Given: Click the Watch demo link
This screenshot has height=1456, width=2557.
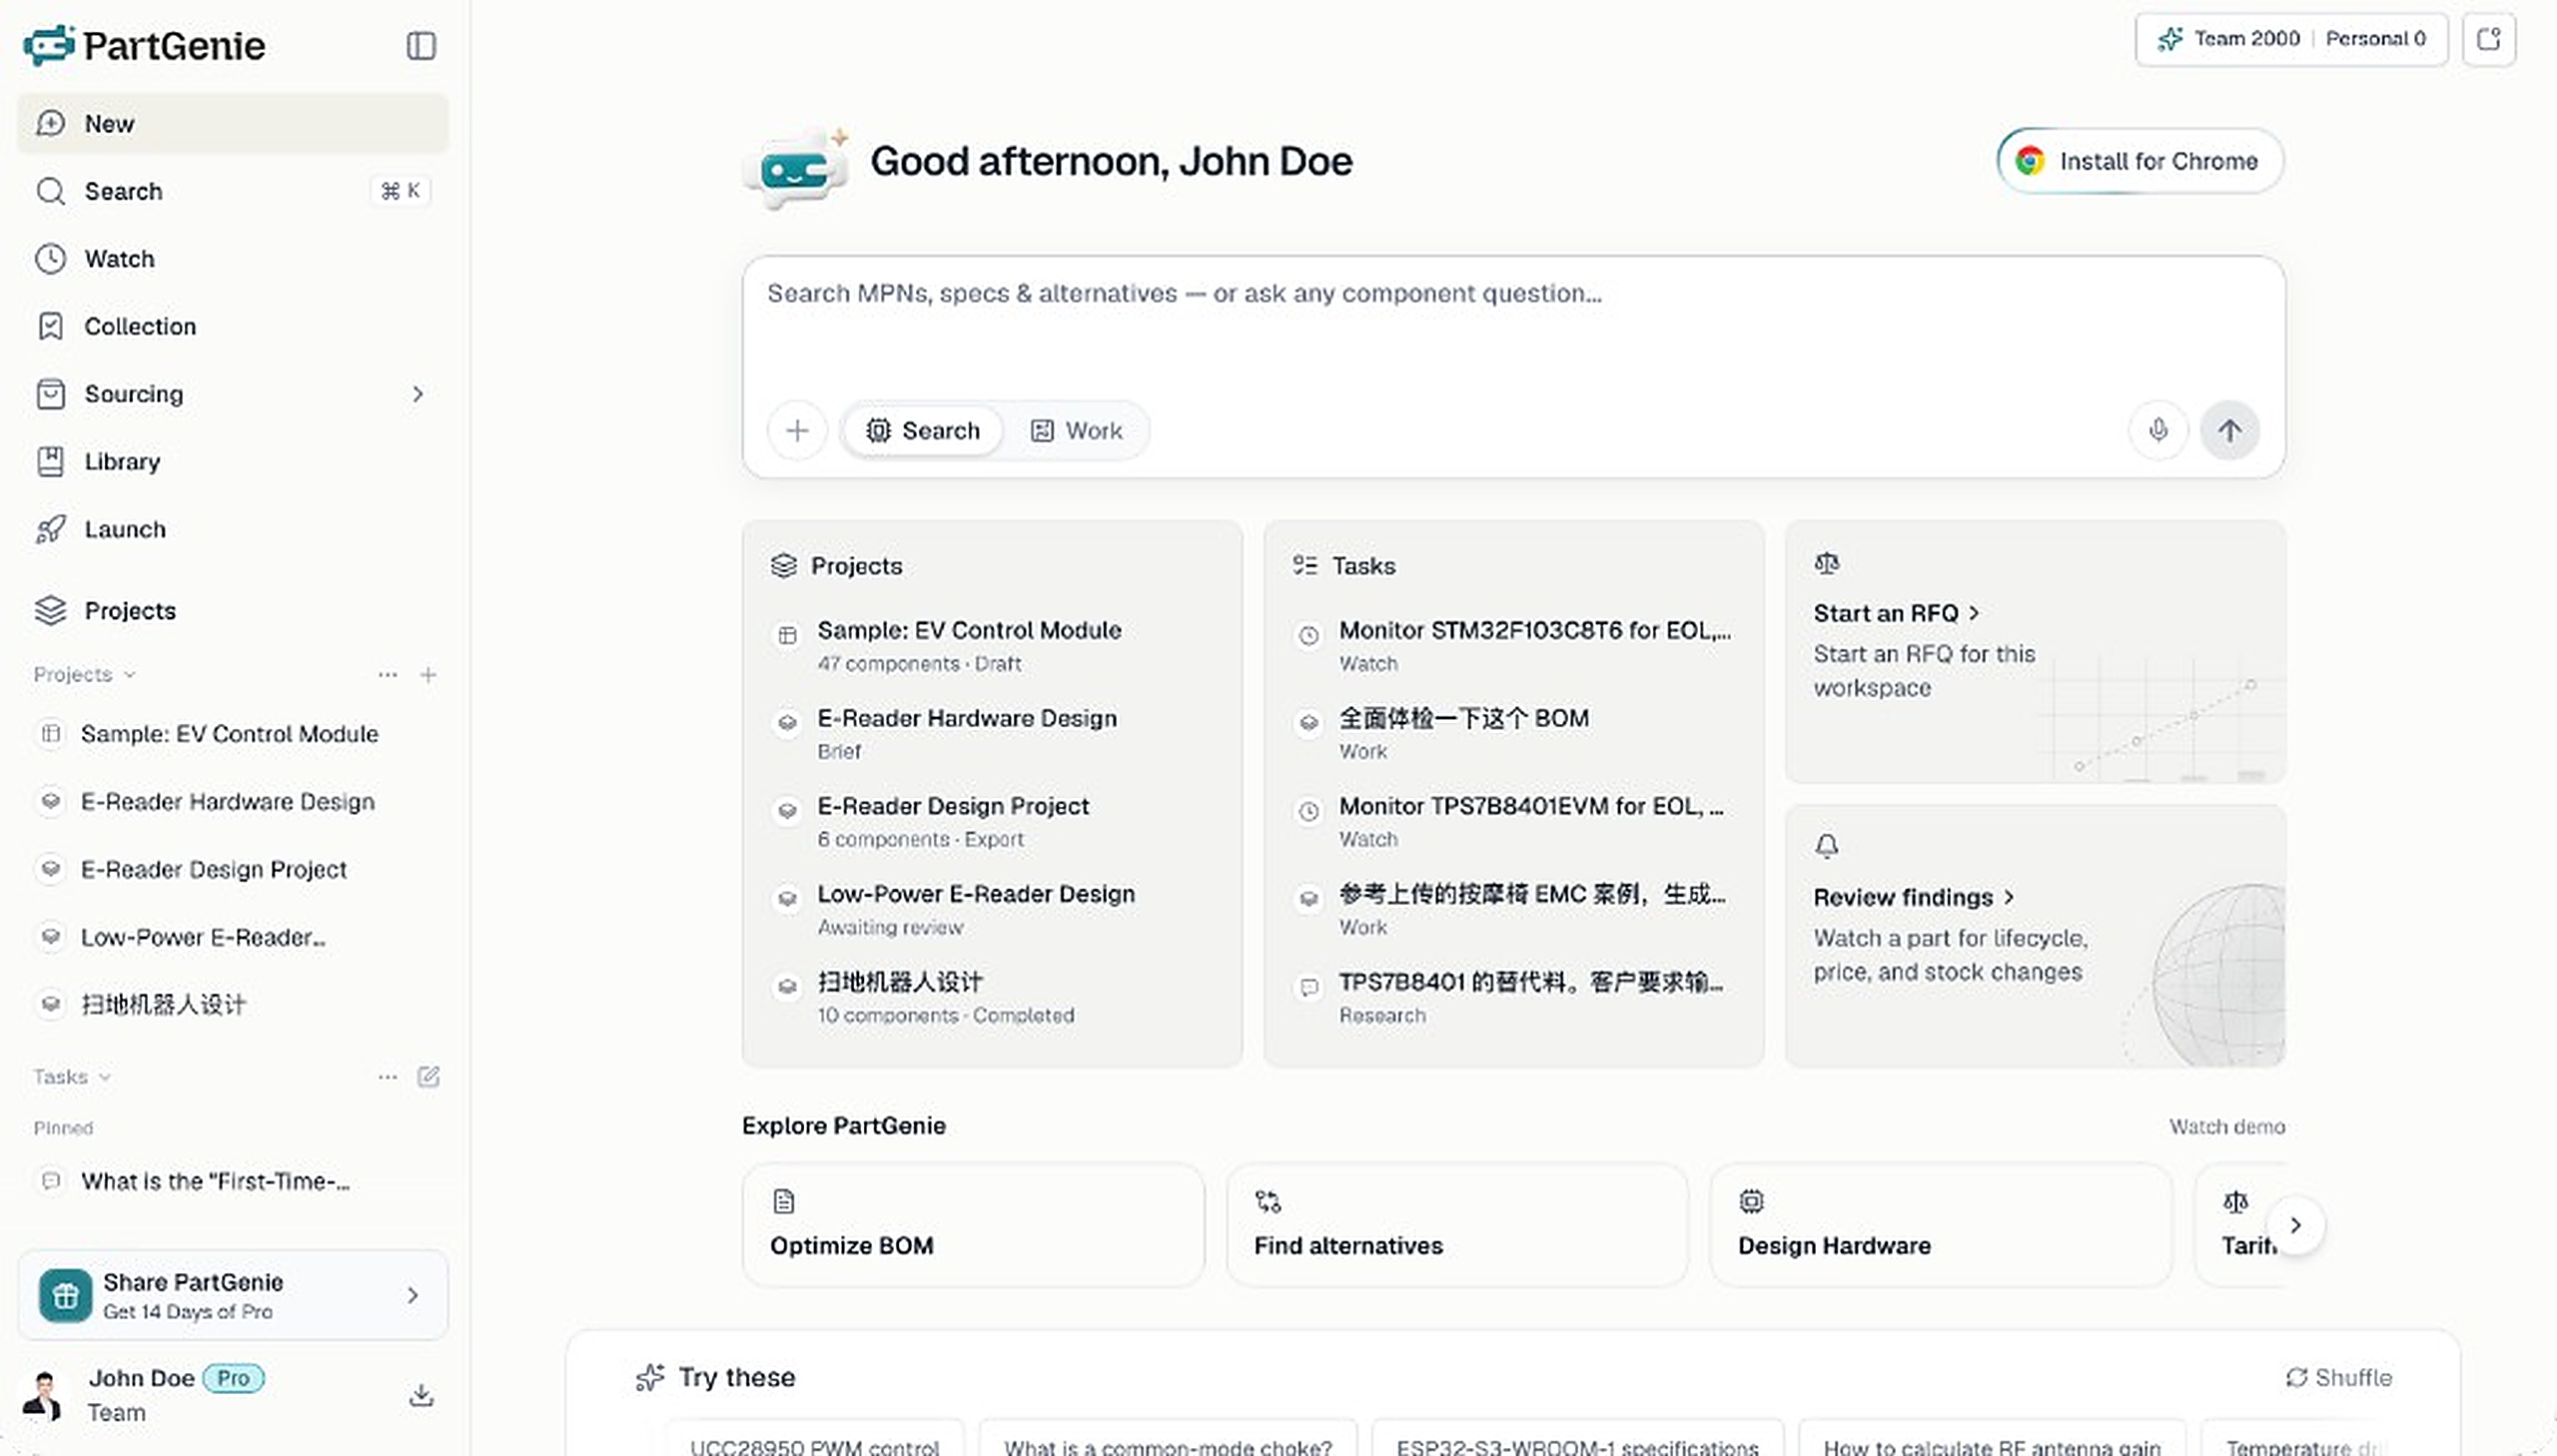Looking at the screenshot, I should tap(2226, 1126).
